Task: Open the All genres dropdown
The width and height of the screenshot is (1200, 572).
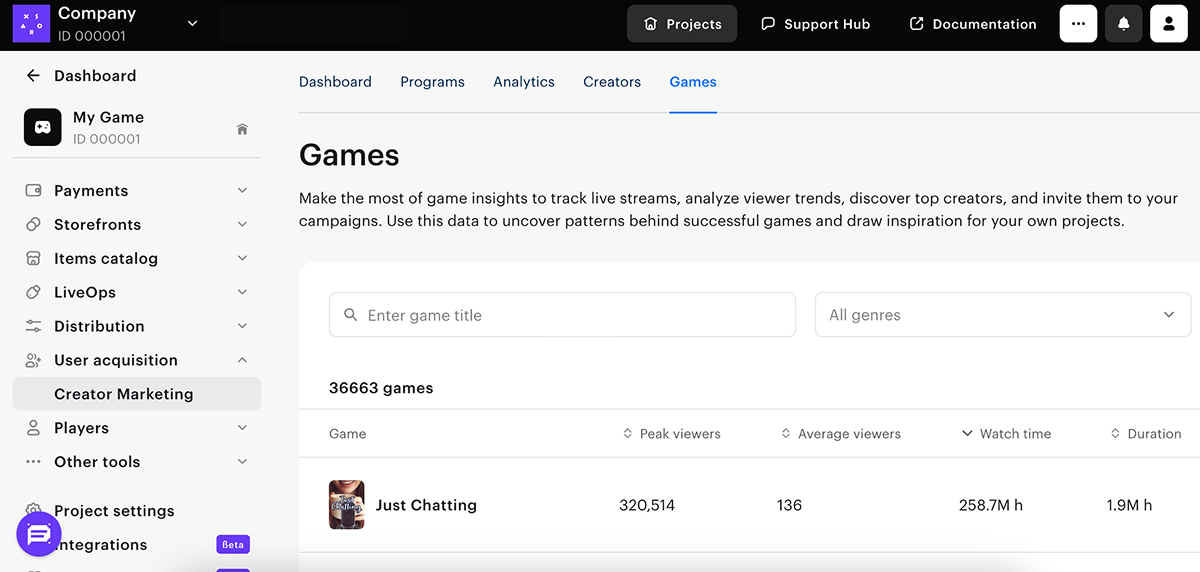Action: tap(1002, 315)
